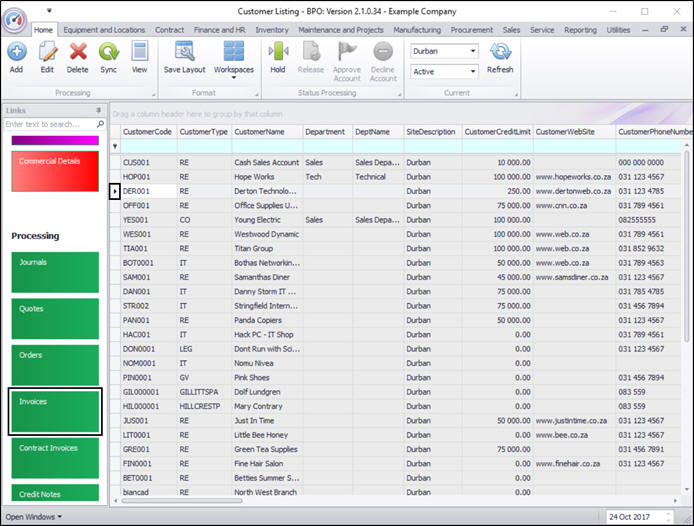Screen dimensions: 694x526
Task: Click the Hold status icon
Action: (x=277, y=51)
